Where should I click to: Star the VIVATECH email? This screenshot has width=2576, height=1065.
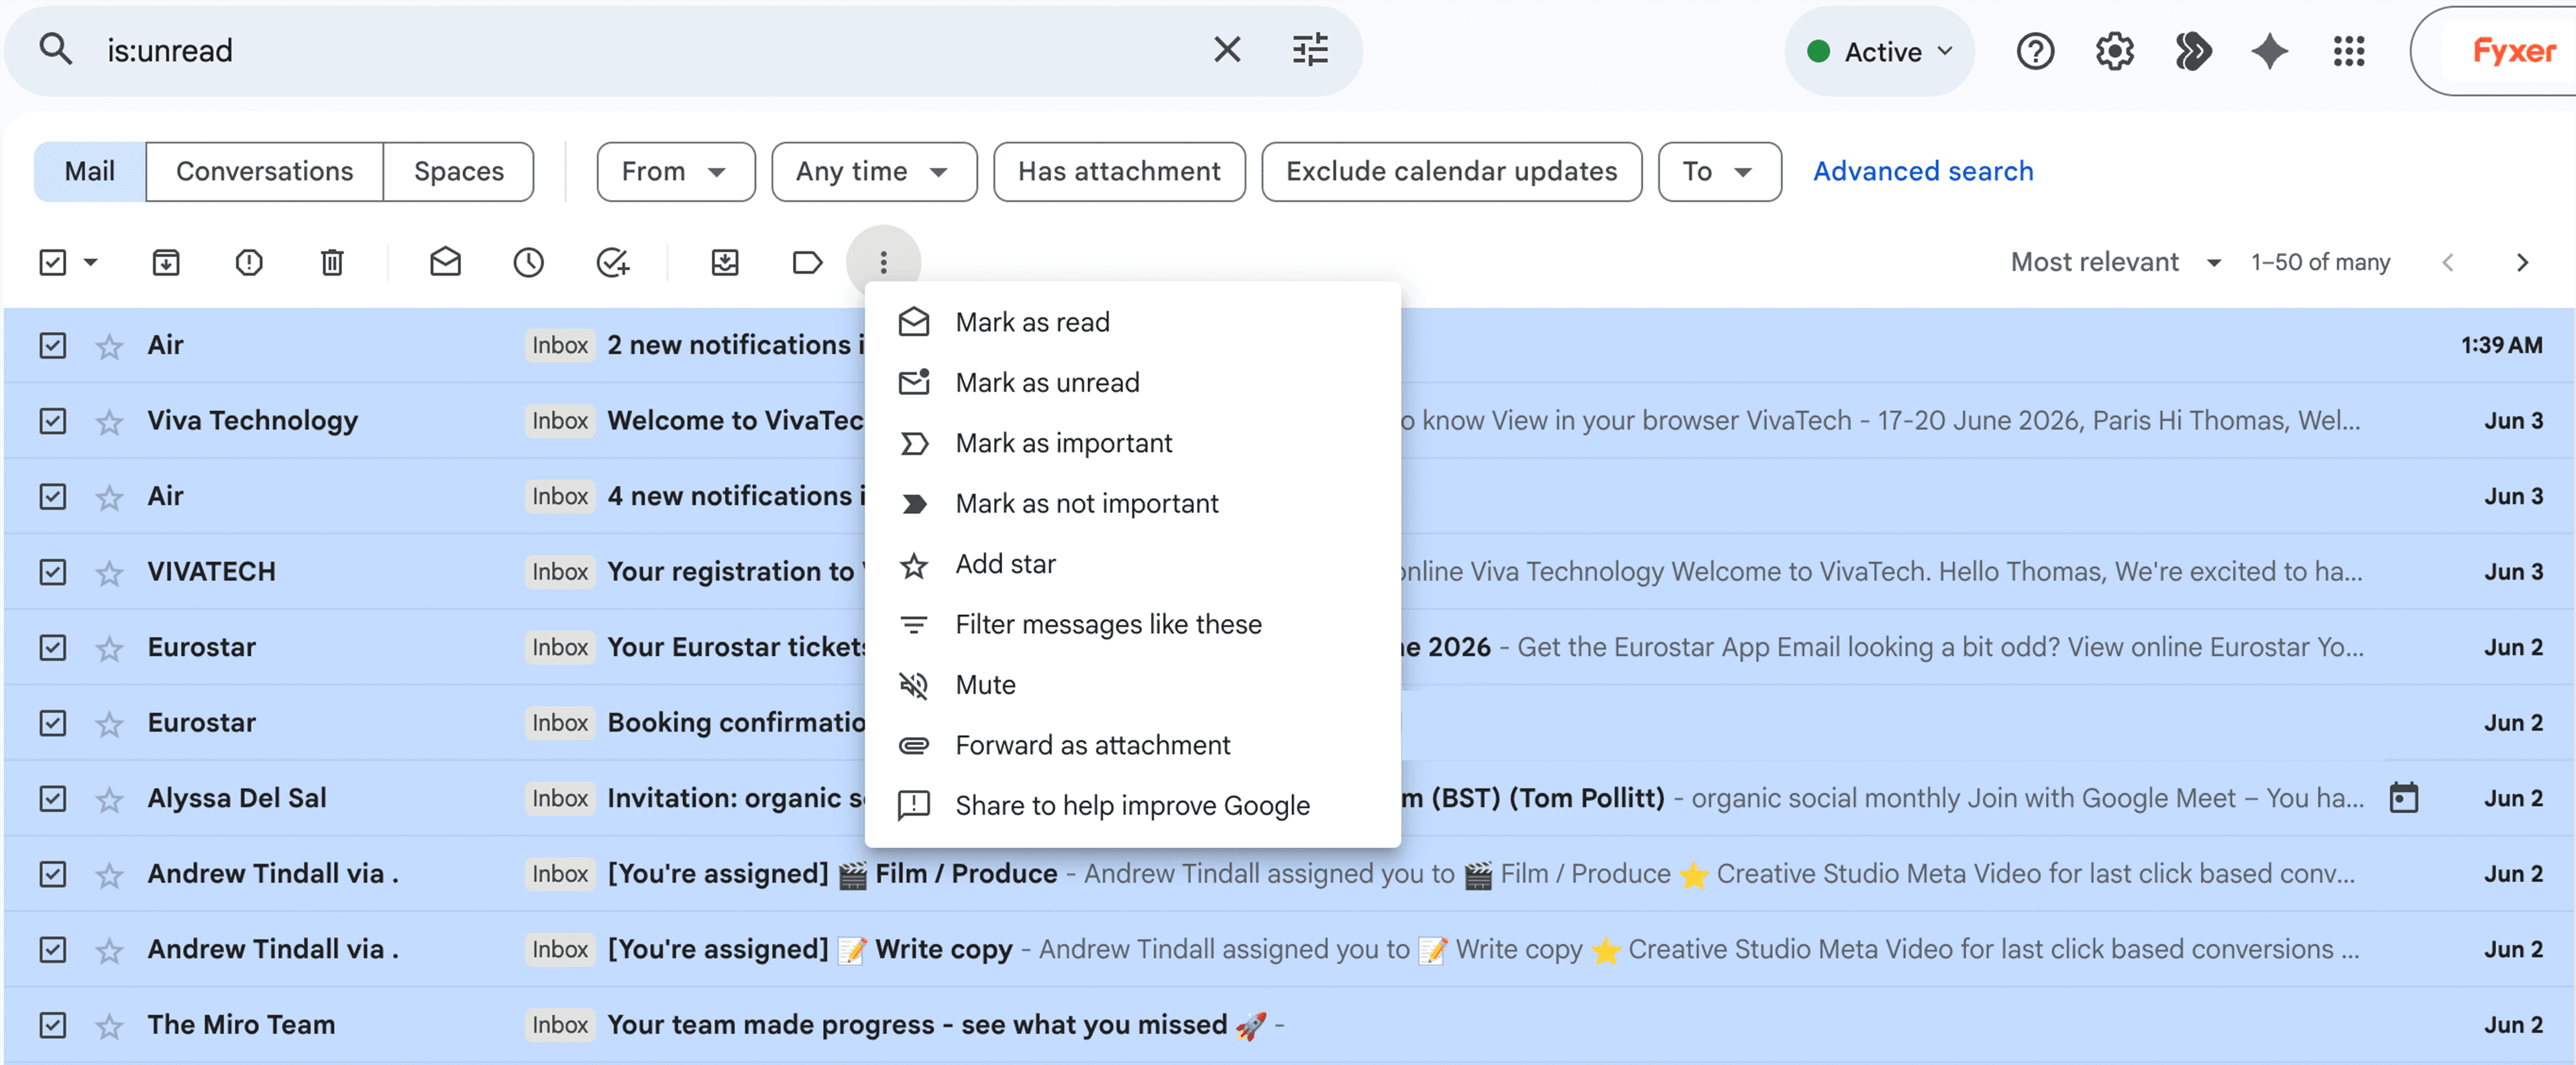coord(109,572)
